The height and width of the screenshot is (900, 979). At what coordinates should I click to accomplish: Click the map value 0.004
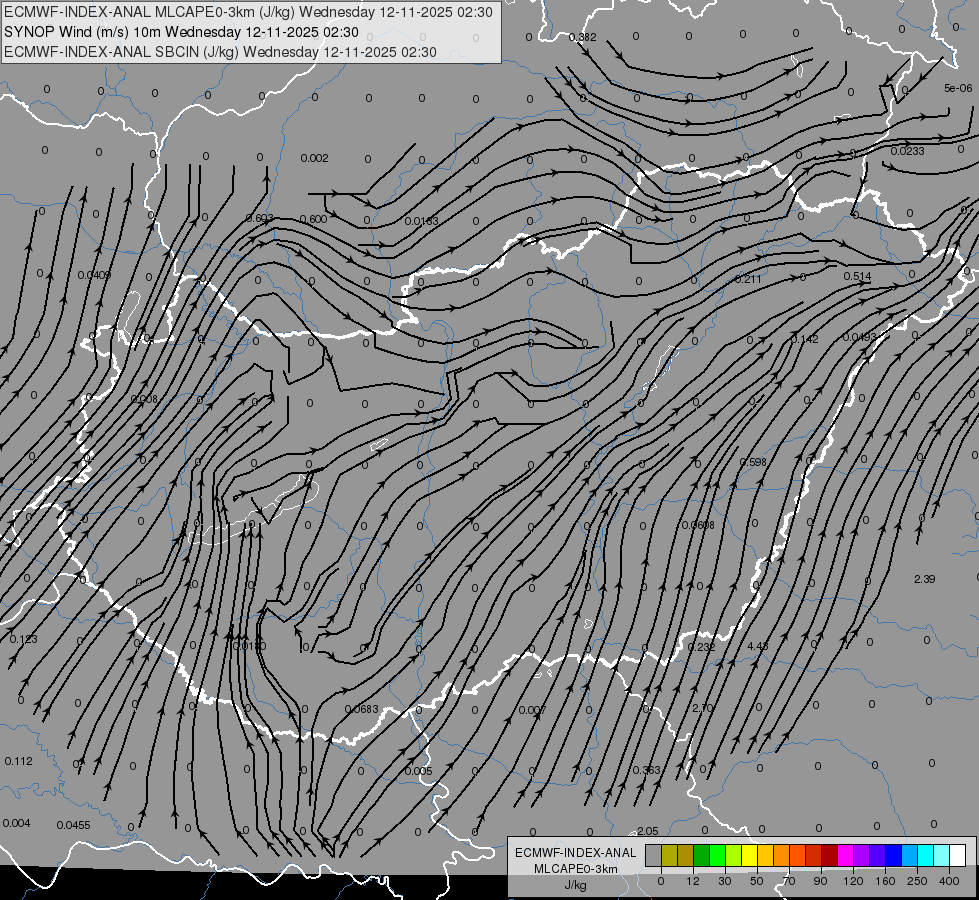(16, 823)
